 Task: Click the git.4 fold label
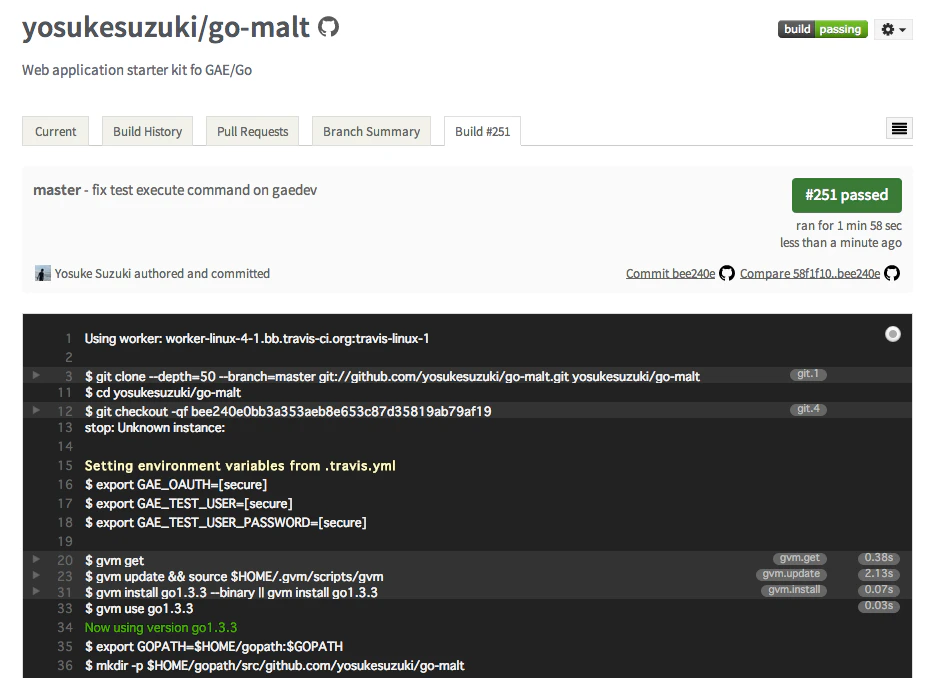pyautogui.click(x=808, y=409)
